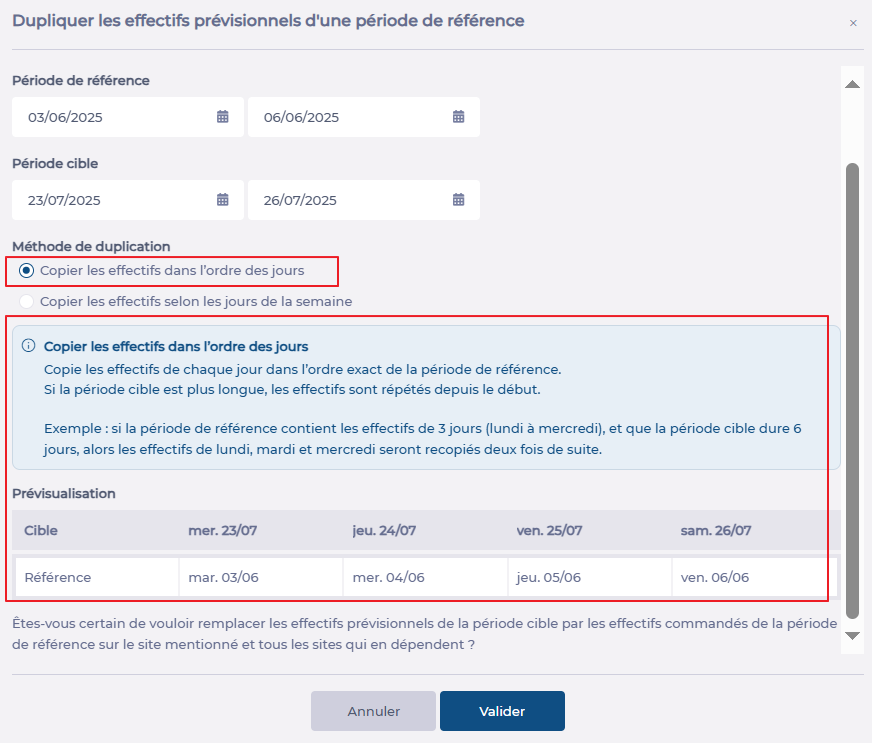Click the 26/07/2025 target end date field
This screenshot has width=872, height=743.
pos(350,200)
